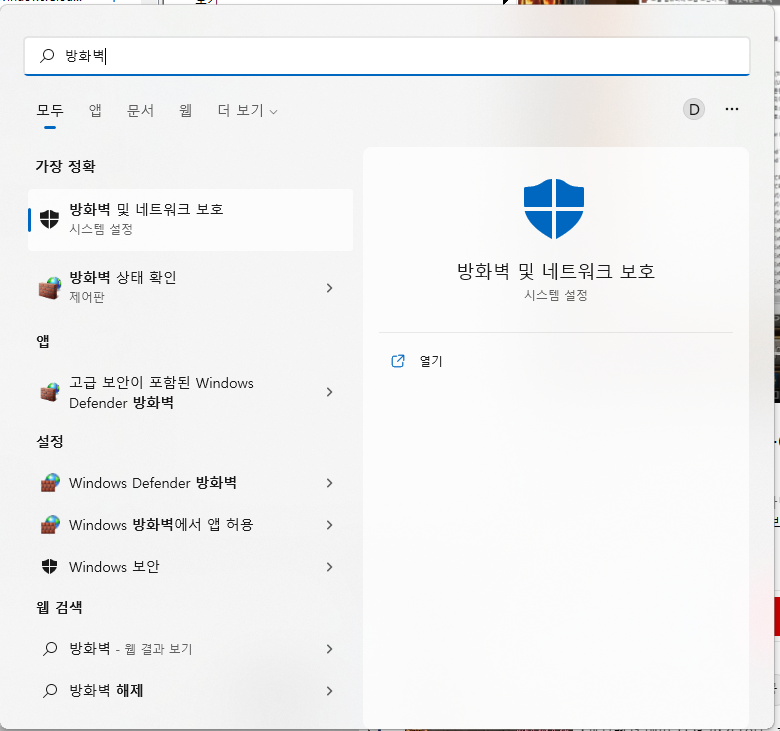Viewport: 780px width, 731px height.
Task: Click the magnifier icon in the search box
Action: (x=47, y=55)
